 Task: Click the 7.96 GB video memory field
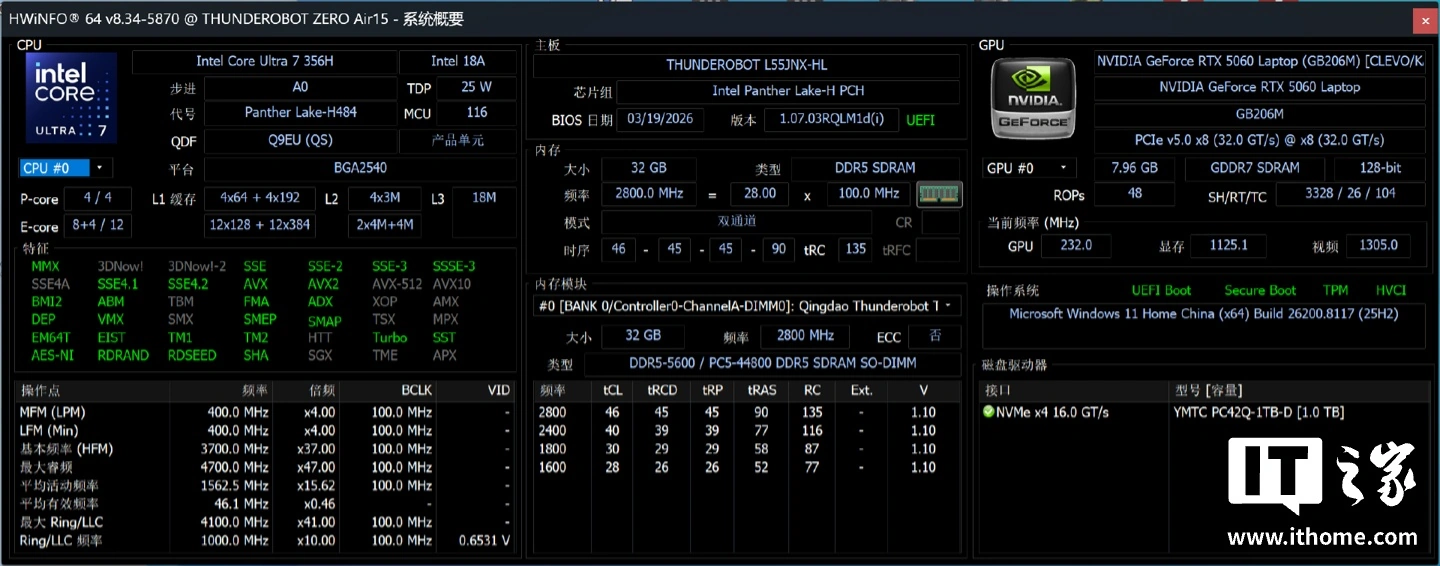[1135, 168]
